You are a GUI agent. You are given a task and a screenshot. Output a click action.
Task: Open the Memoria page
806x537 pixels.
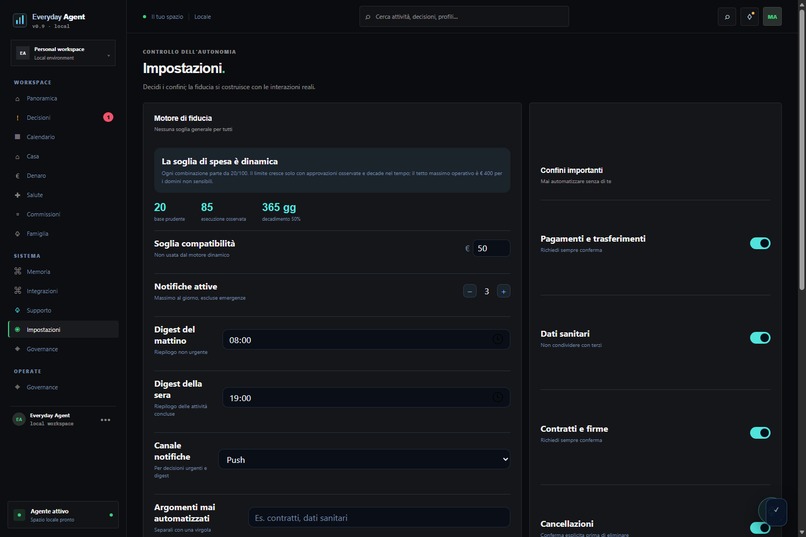[63, 272]
